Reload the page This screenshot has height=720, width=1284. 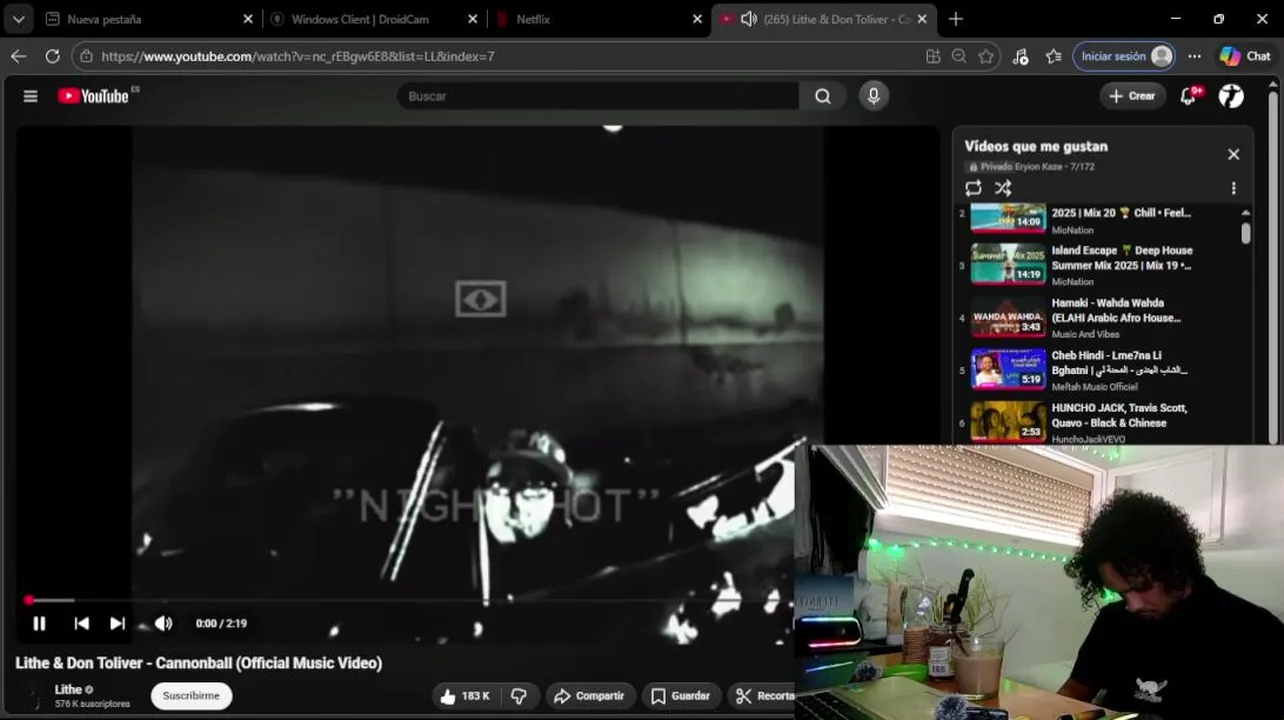point(53,56)
